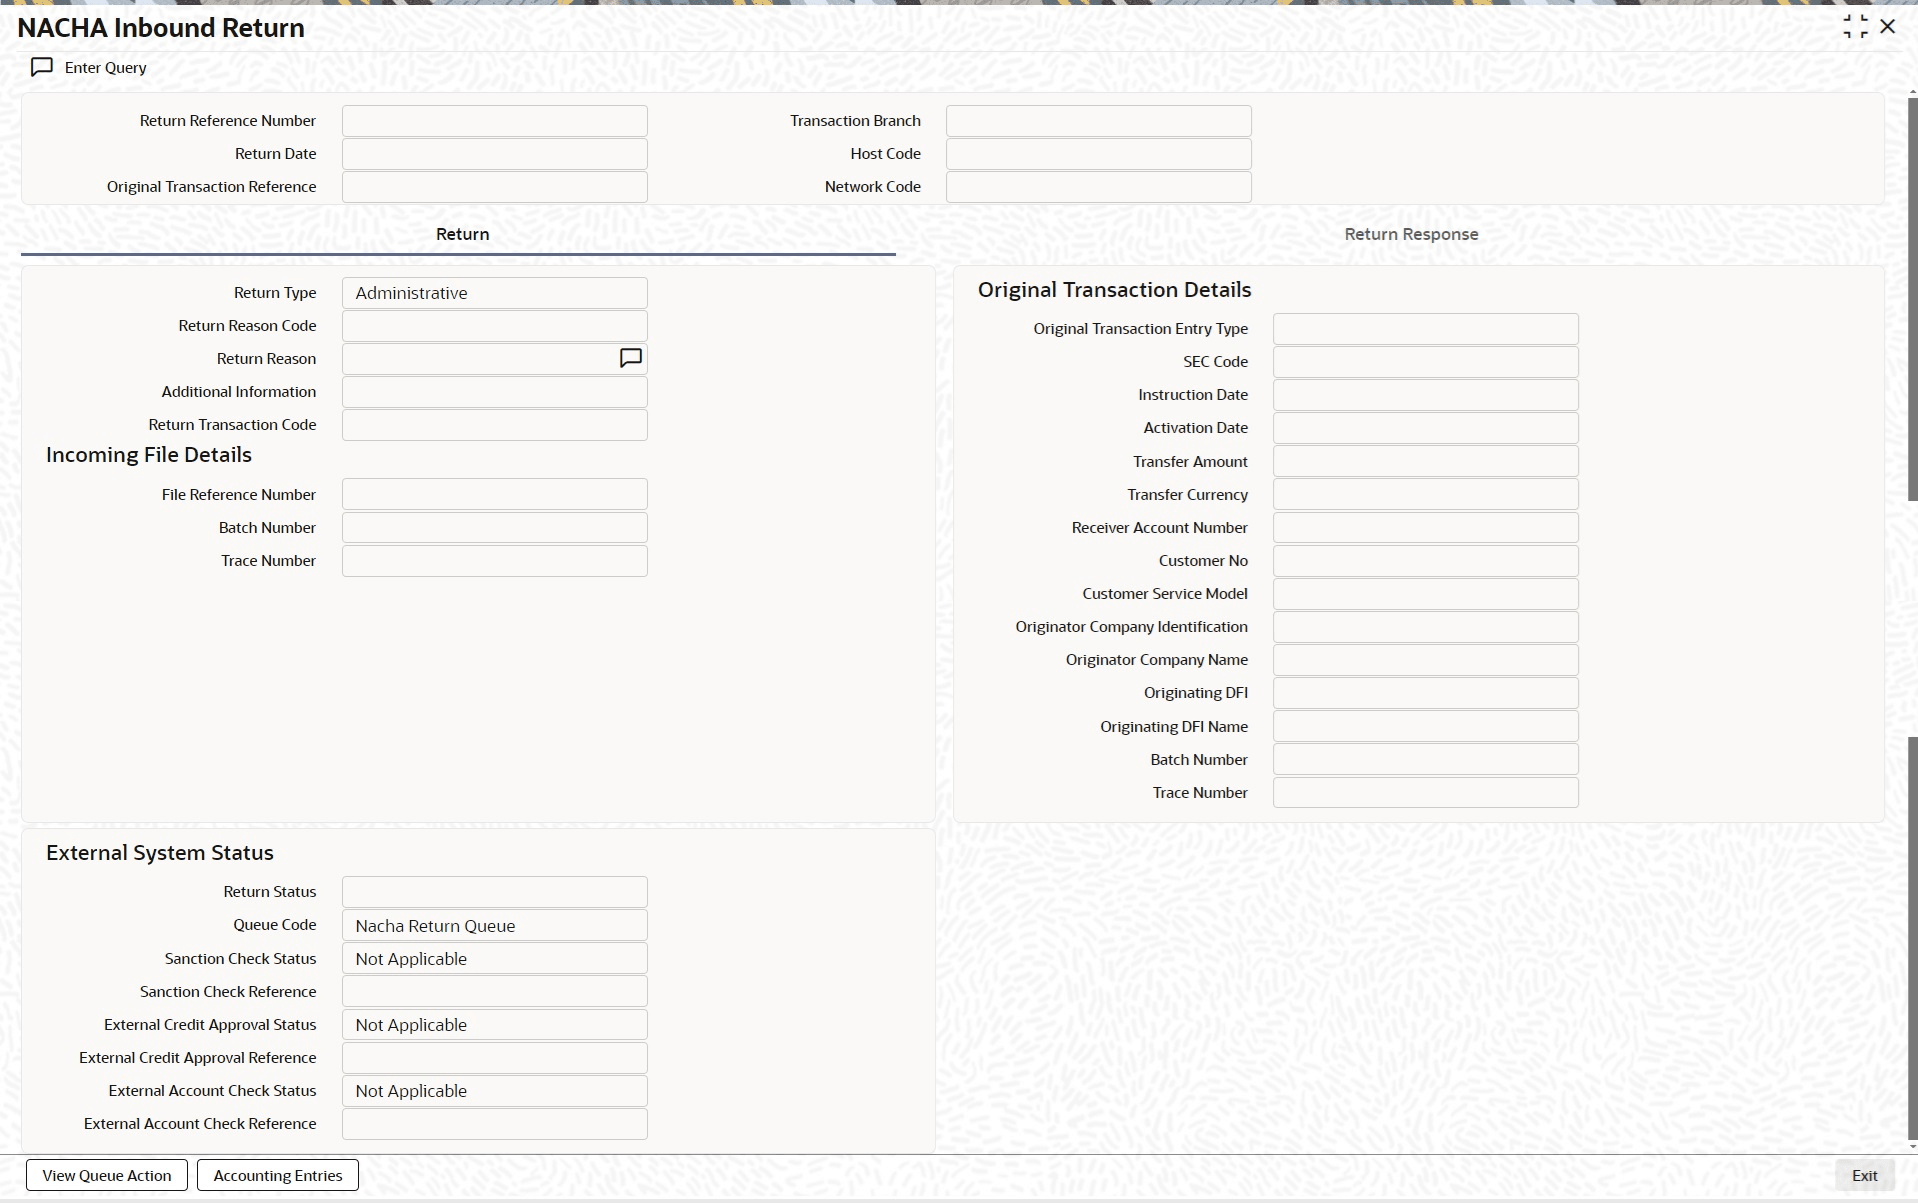Image resolution: width=1918 pixels, height=1204 pixels.
Task: Click the Enter Query link text
Action: (x=106, y=67)
